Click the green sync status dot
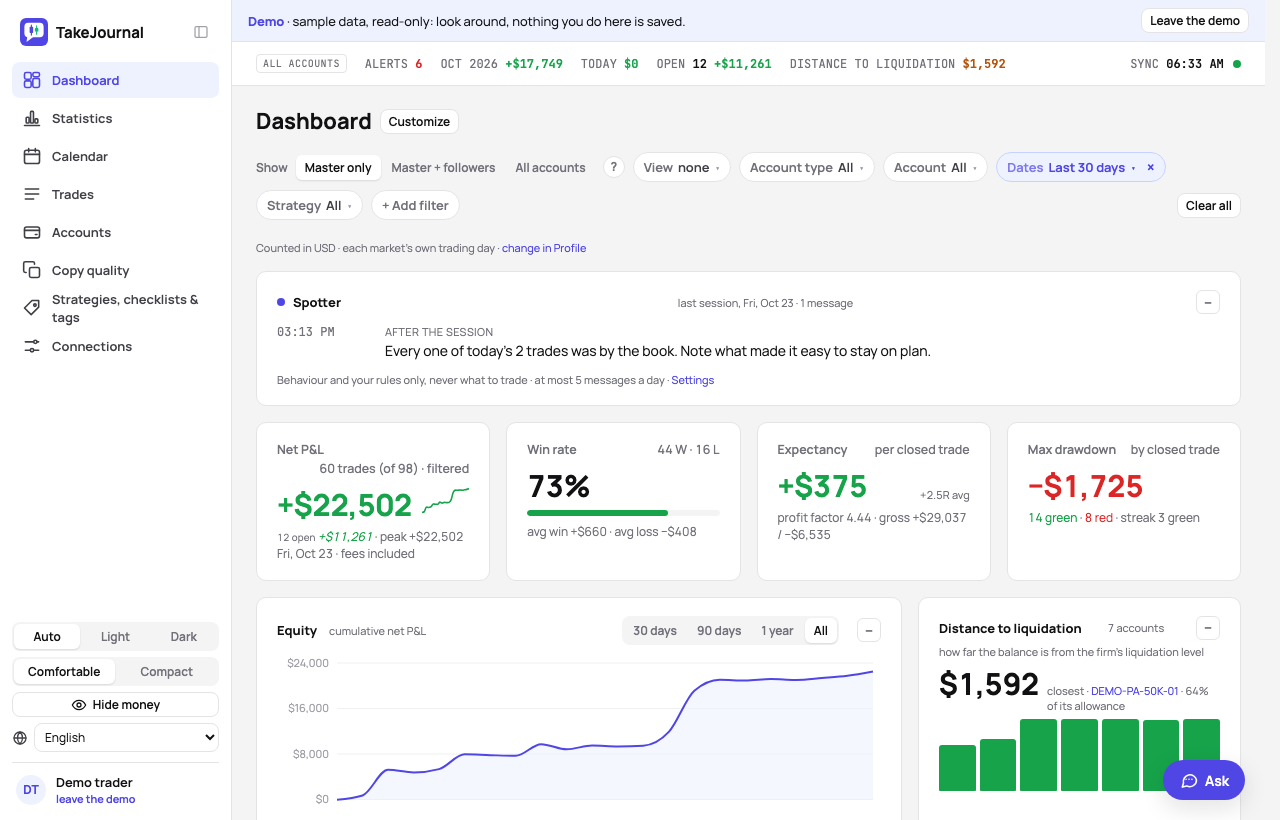This screenshot has height=820, width=1280. tap(1237, 64)
